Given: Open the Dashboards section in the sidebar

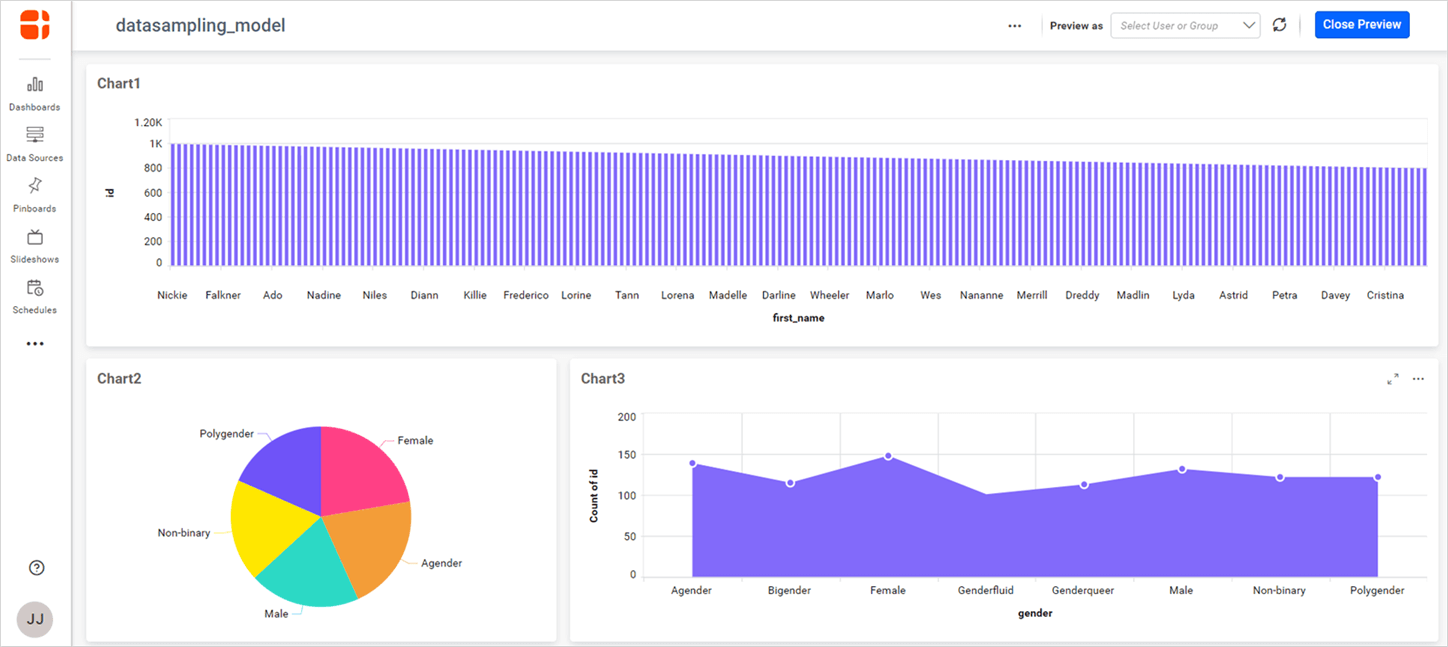Looking at the screenshot, I should coord(34,93).
